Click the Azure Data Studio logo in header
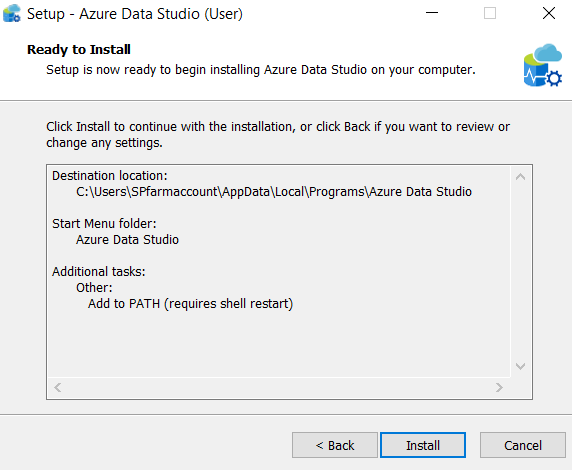 [542, 65]
